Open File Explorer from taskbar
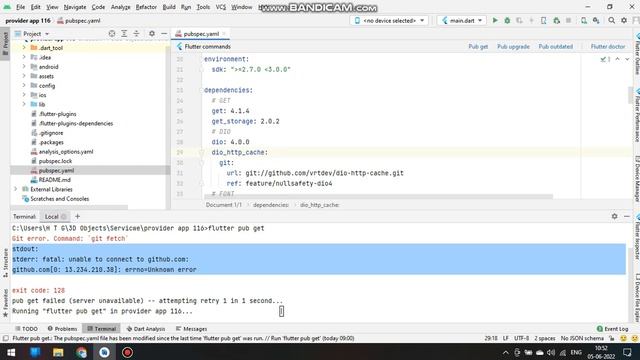The image size is (640, 360). point(58,352)
